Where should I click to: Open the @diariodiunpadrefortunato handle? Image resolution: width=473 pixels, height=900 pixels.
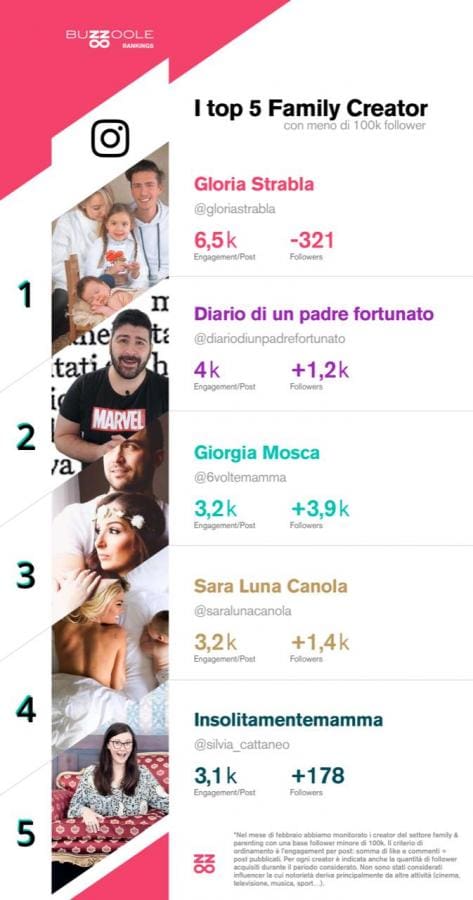(x=270, y=339)
